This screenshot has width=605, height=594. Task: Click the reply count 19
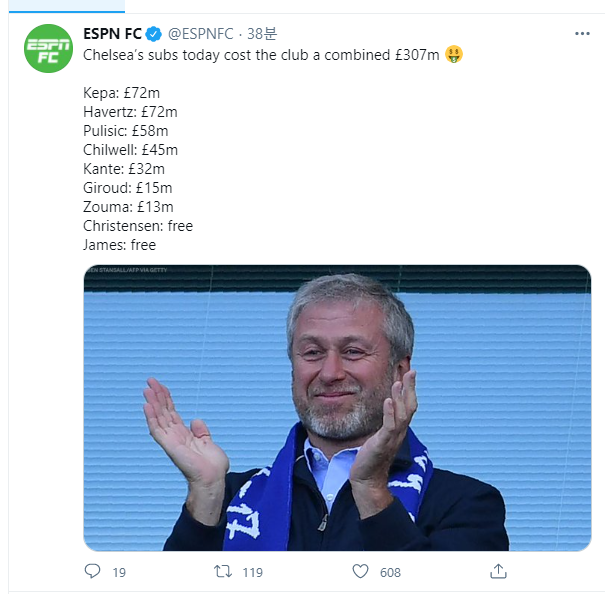[x=119, y=572]
